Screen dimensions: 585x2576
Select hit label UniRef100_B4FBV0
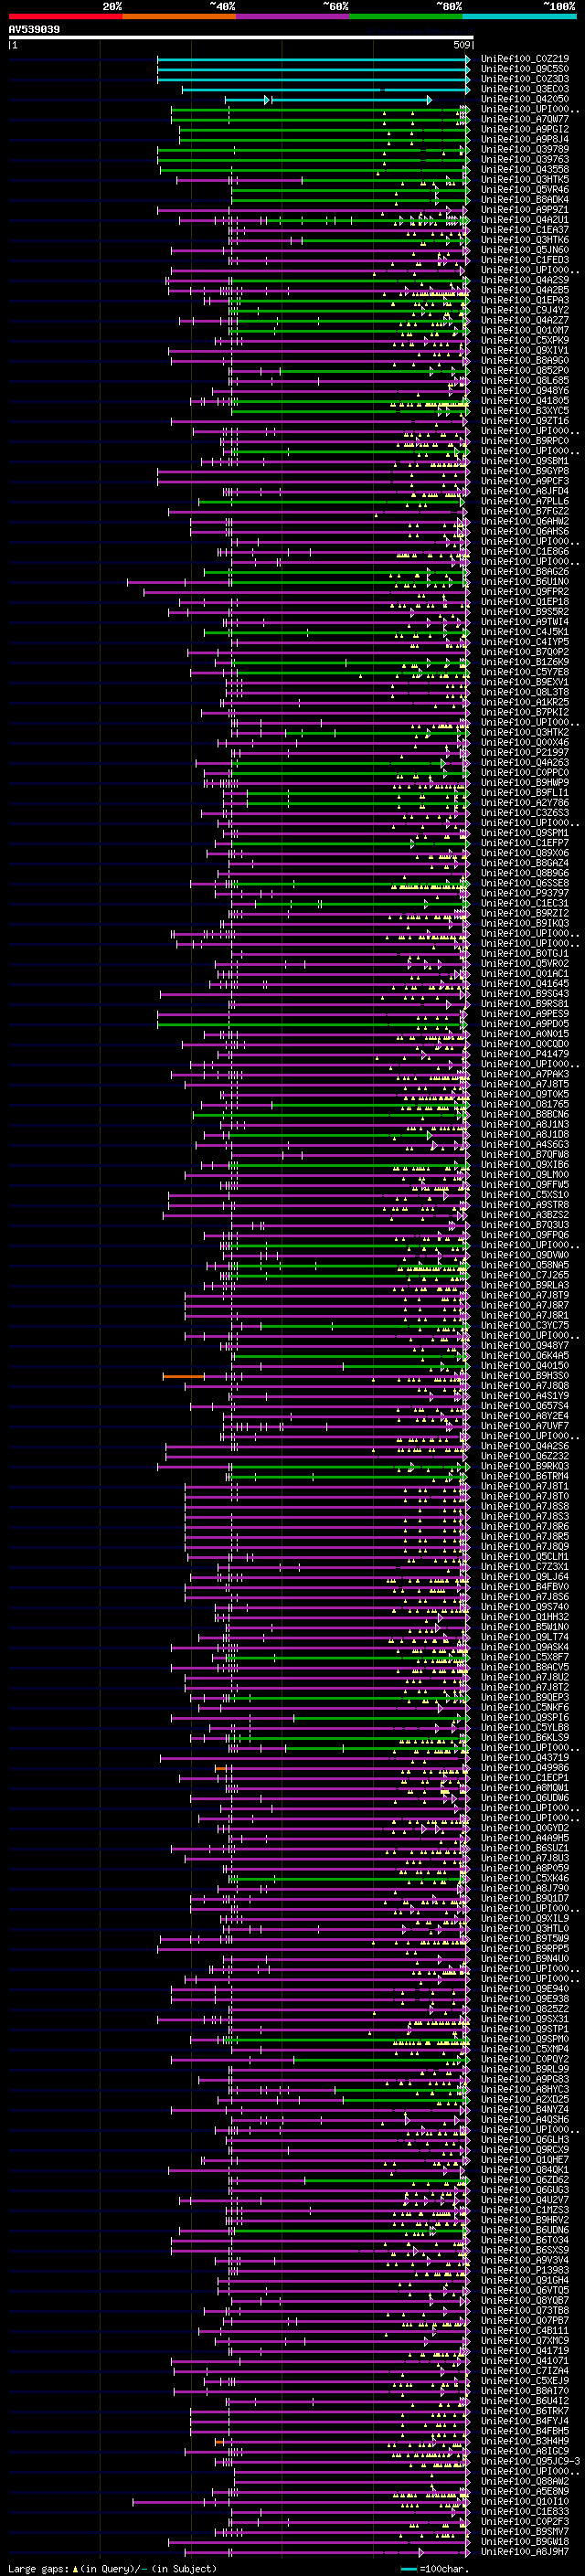pos(525,1586)
